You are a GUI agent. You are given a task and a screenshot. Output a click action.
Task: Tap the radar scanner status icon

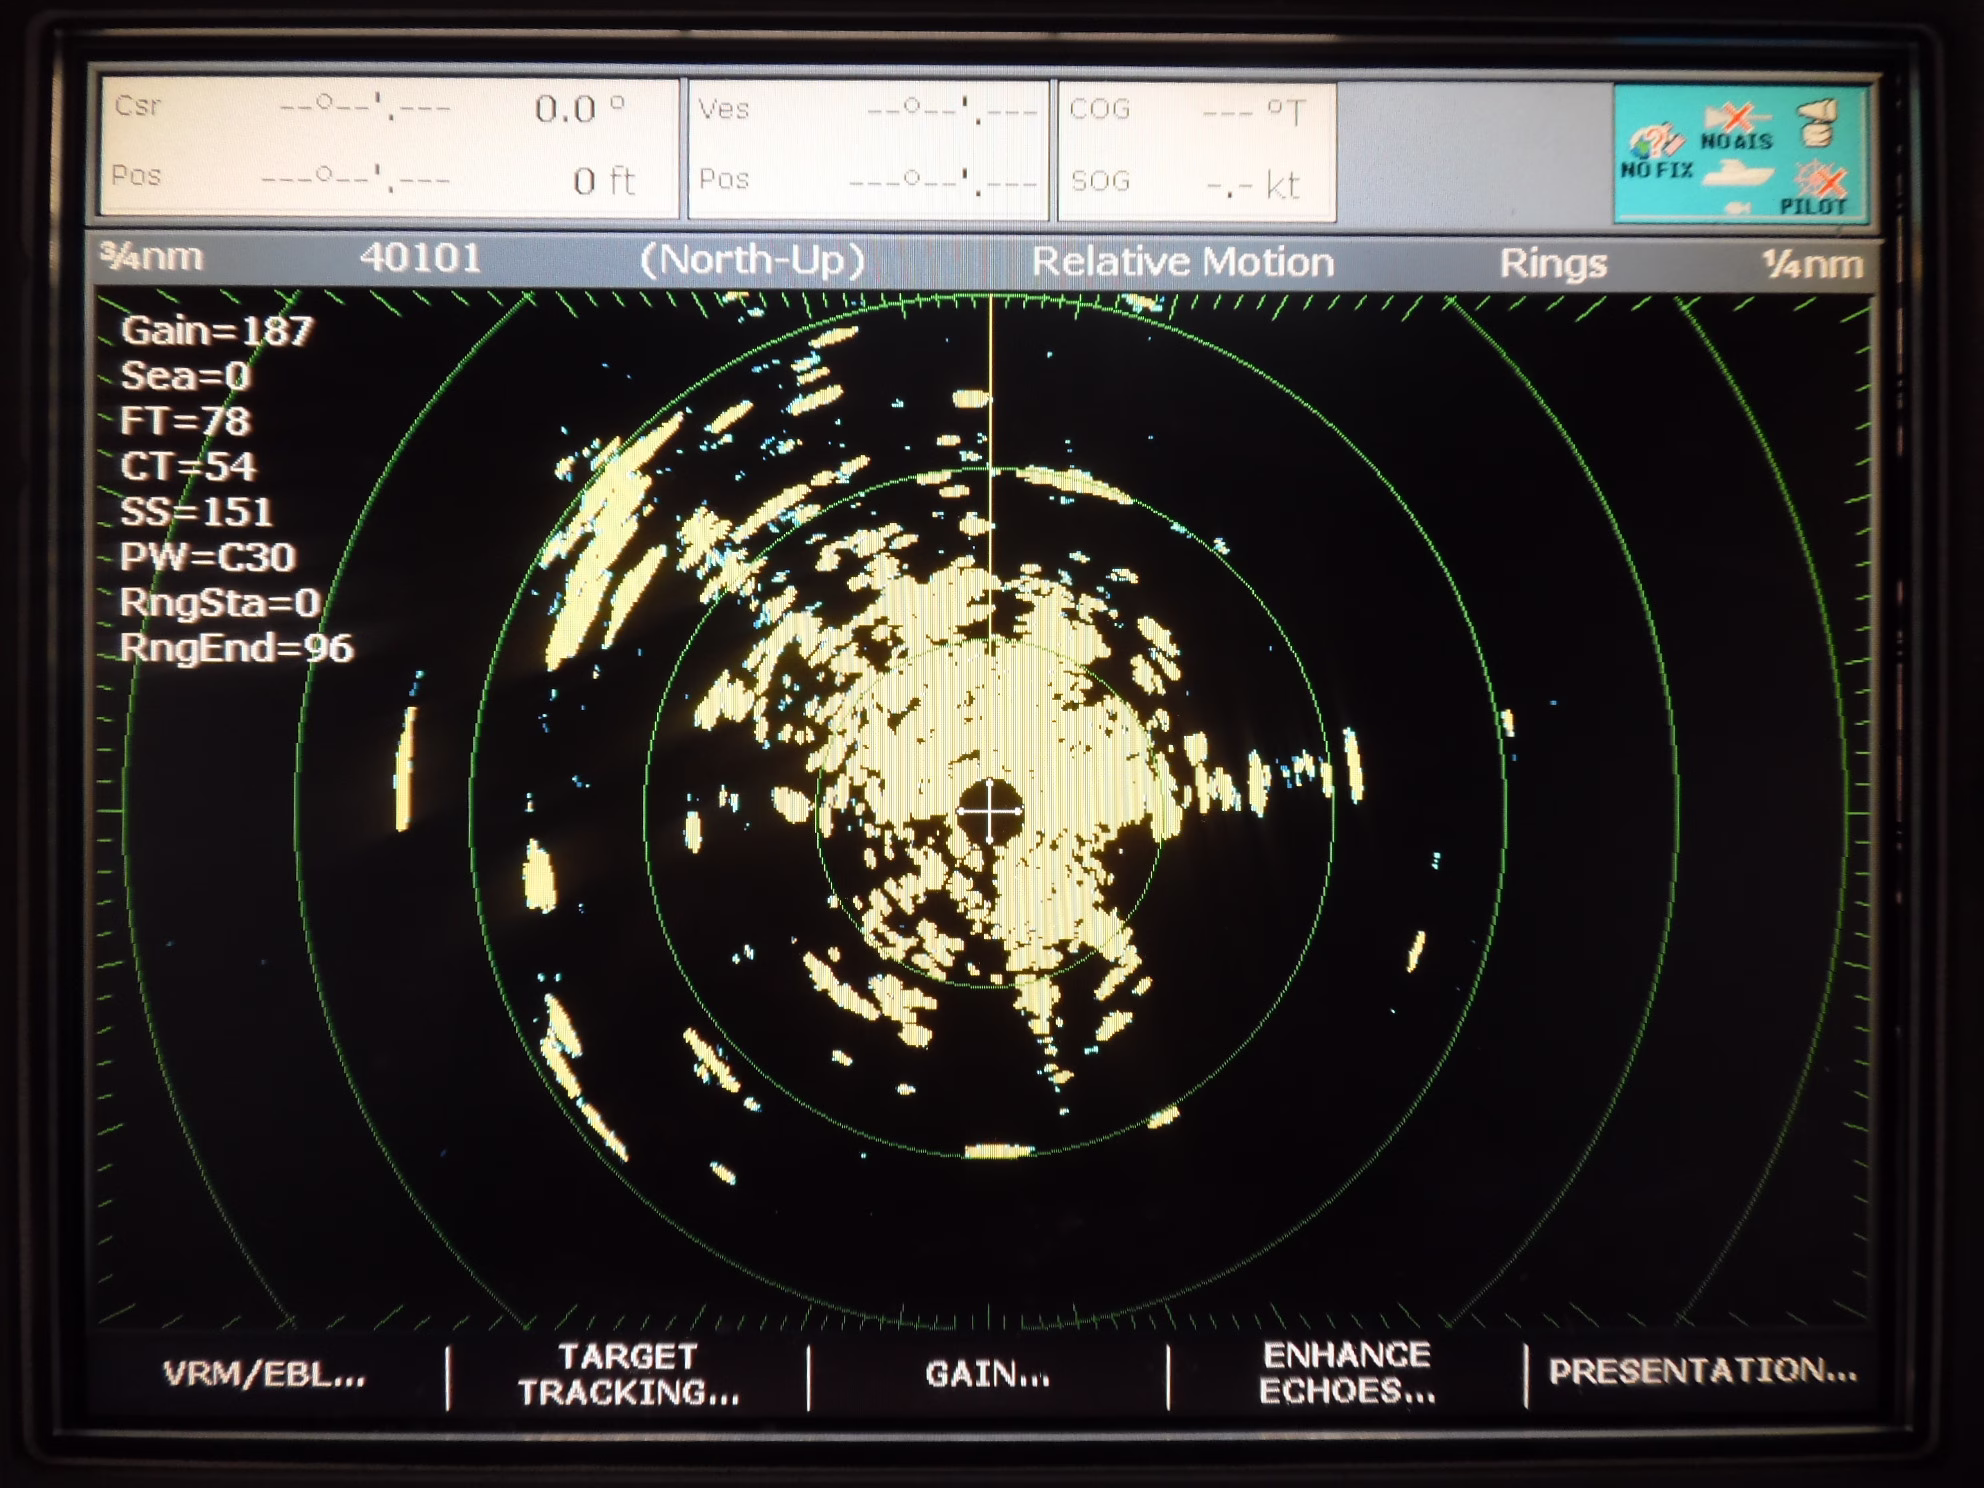point(1816,123)
